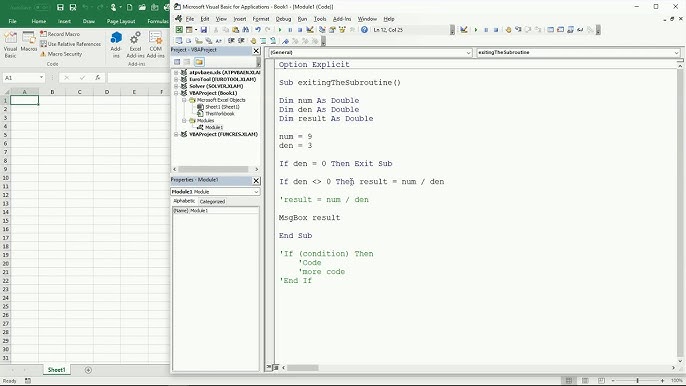This screenshot has height=386, width=686.
Task: Click the Run Sub play icon in Standard toolbar
Action: (x=280, y=30)
